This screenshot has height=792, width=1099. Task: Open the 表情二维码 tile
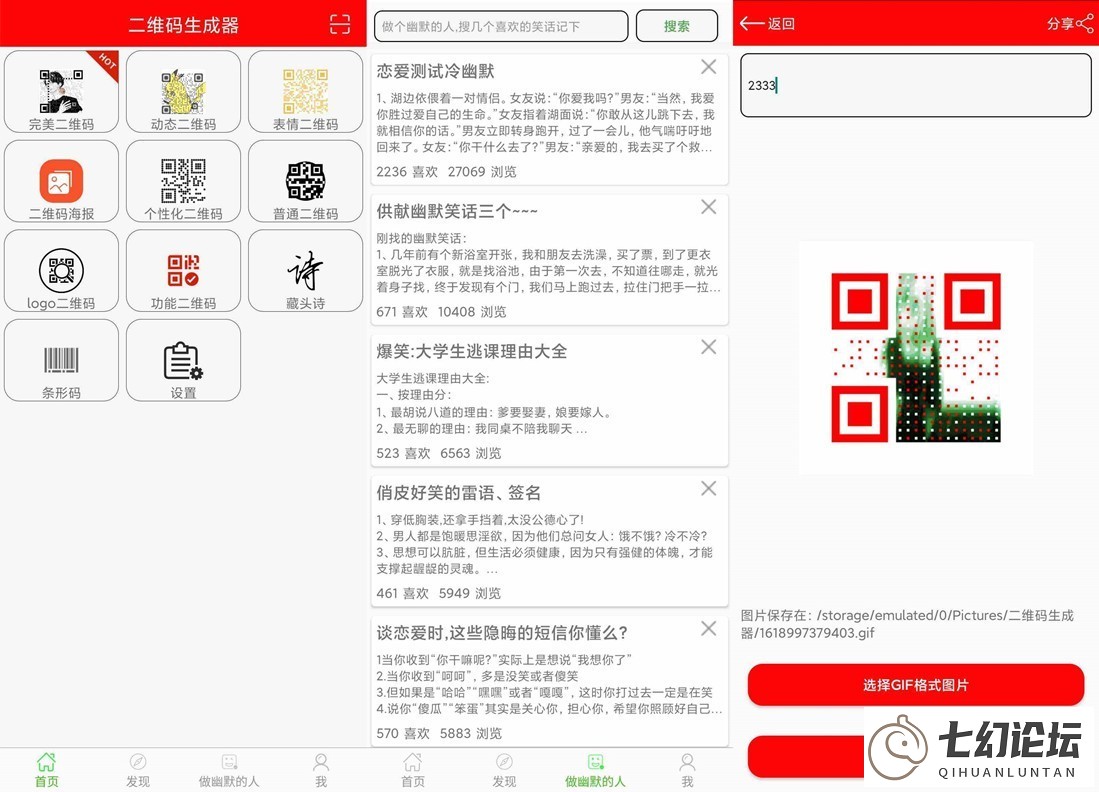306,92
